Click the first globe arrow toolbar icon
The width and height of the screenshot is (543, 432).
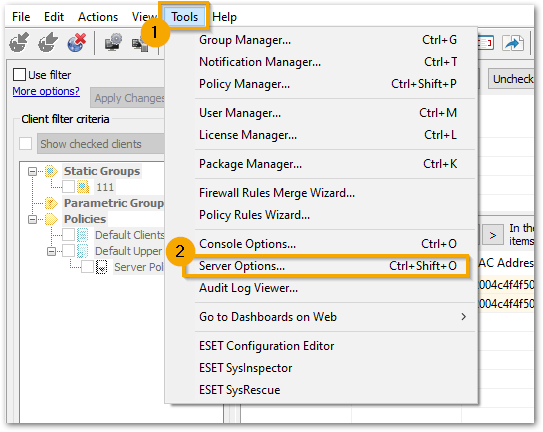(19, 42)
